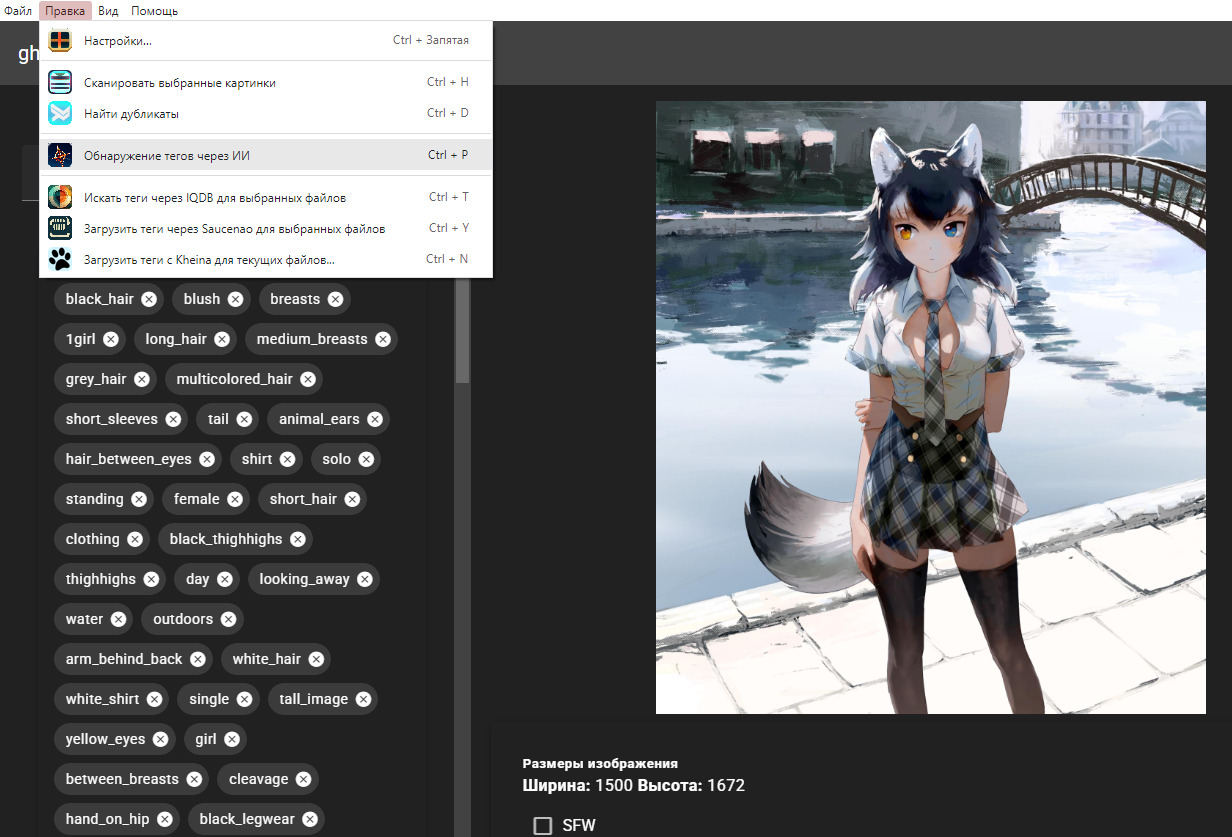Remove the 1girl tag
Screen dimensions: 1232x837
[111, 339]
